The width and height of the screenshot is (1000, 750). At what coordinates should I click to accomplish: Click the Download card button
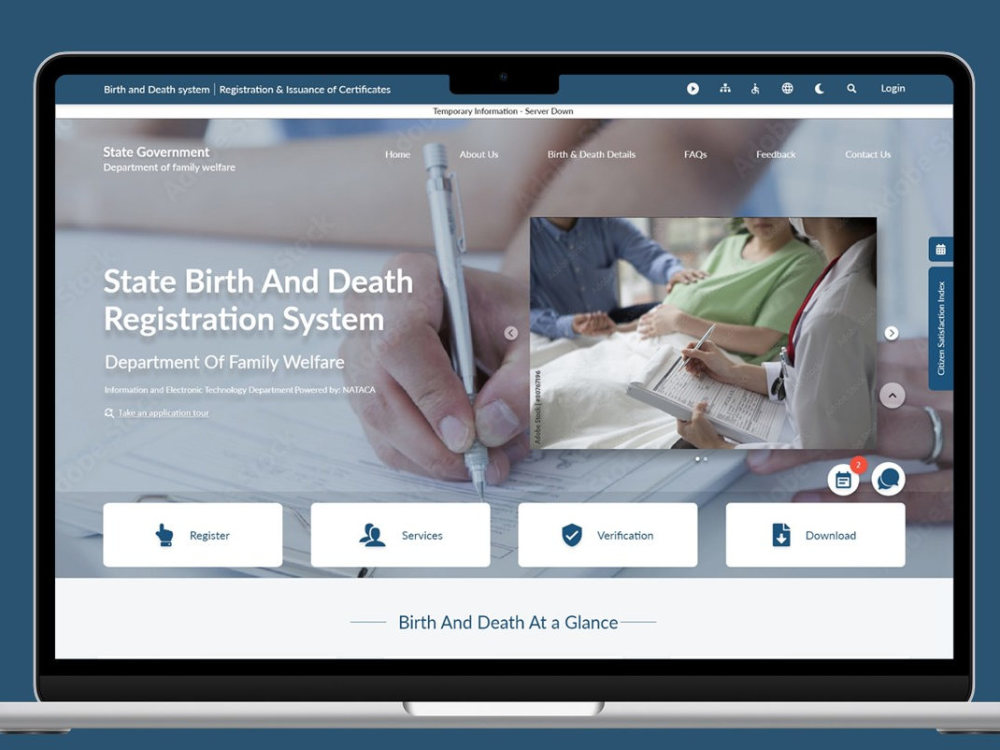(816, 535)
